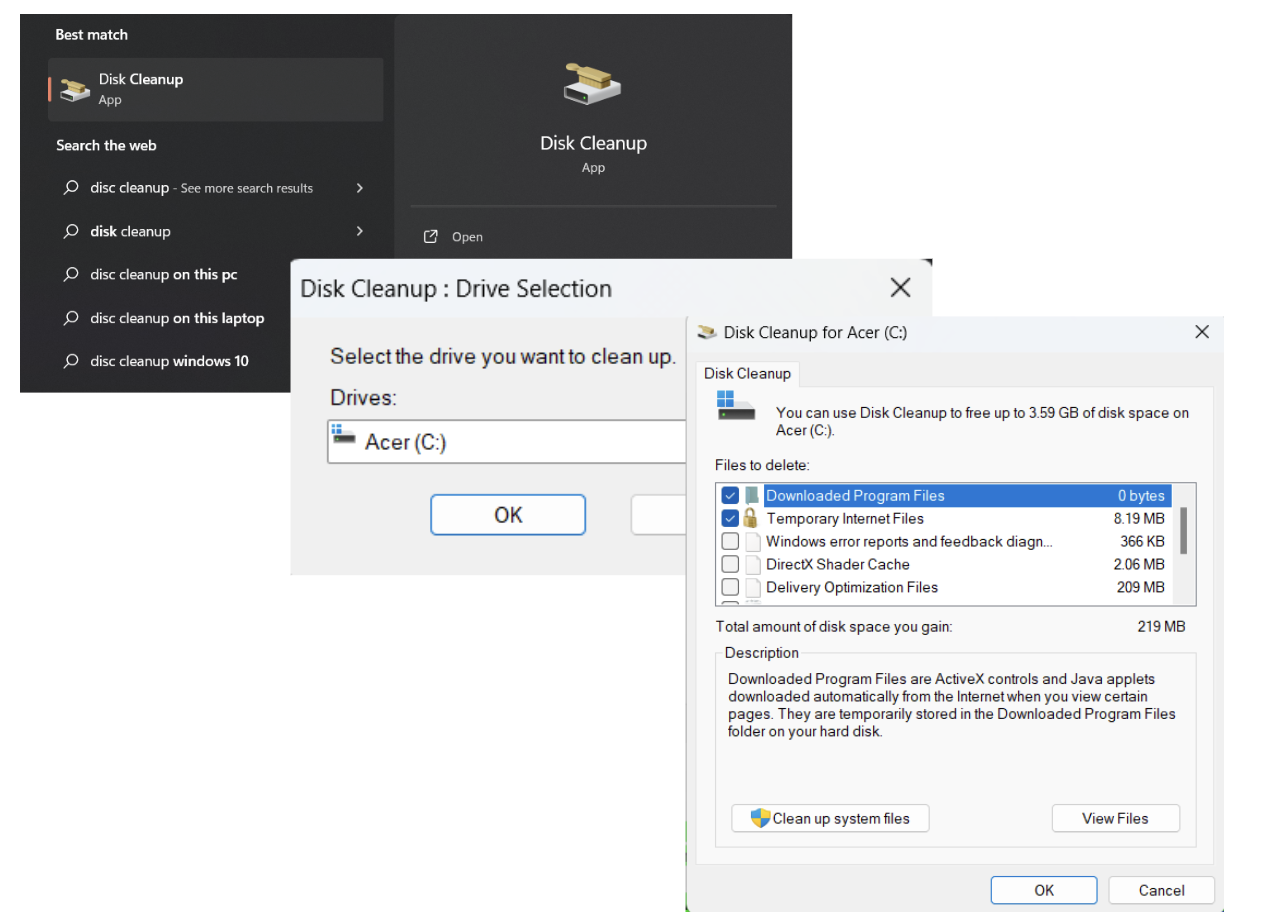Click 'Search the web' heading

(106, 145)
